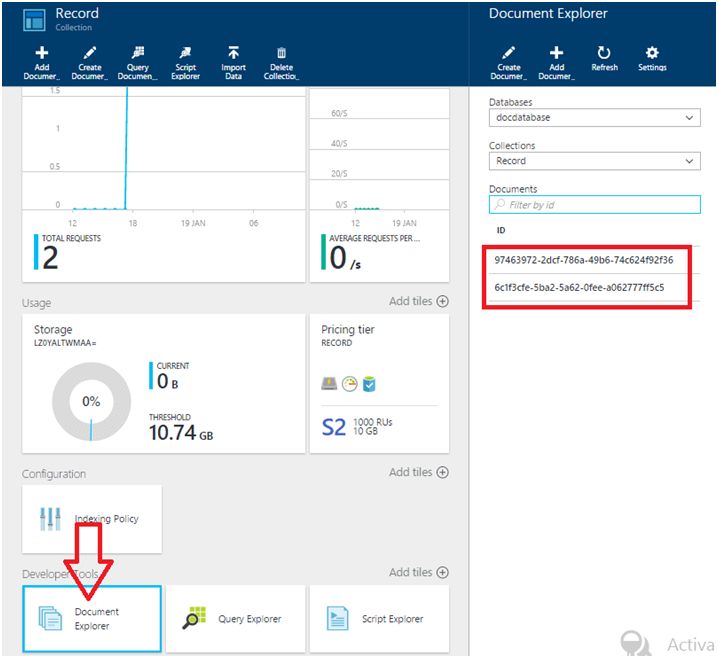Open Script Explorer toolbar icon
Screen dimensions: 718x658
click(185, 63)
